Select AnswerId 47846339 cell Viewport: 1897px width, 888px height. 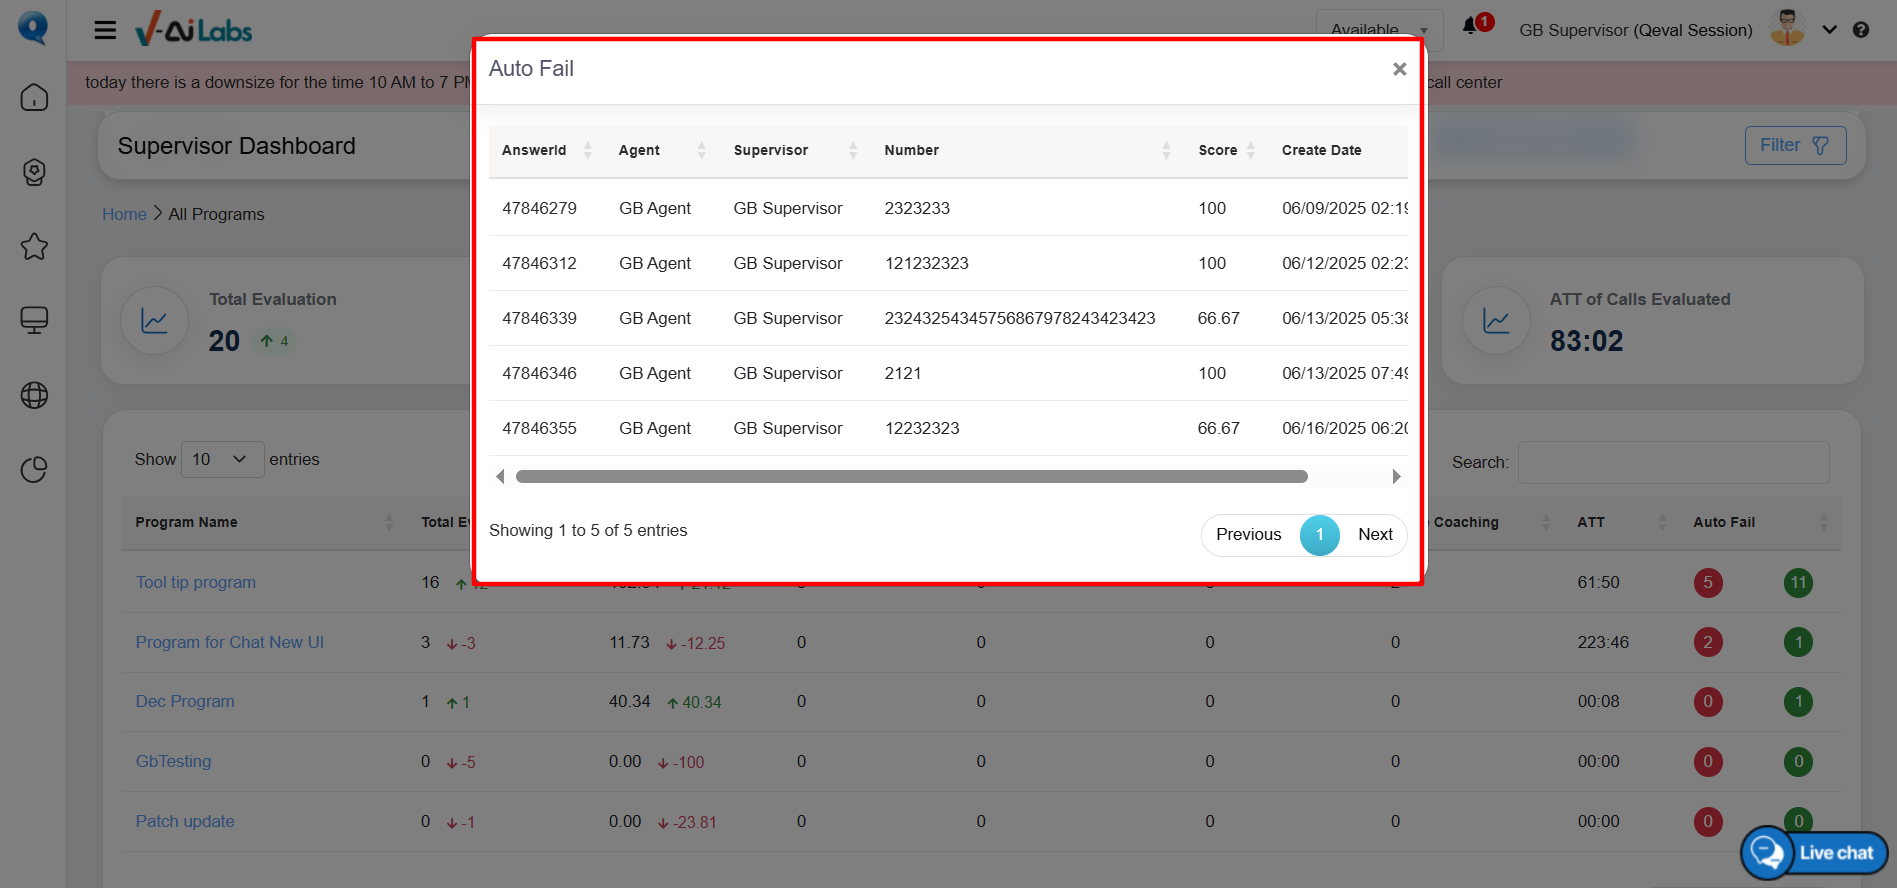[539, 318]
